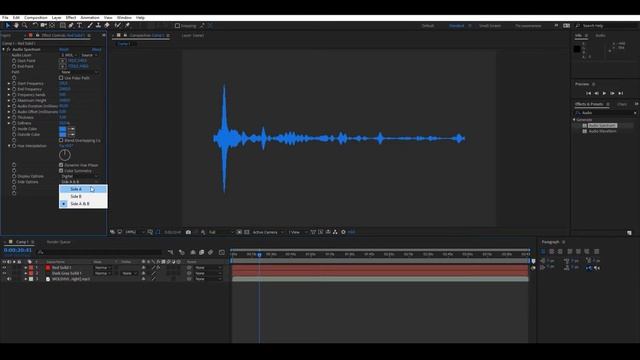Click the Frame Blending icon in timeline

202,252
